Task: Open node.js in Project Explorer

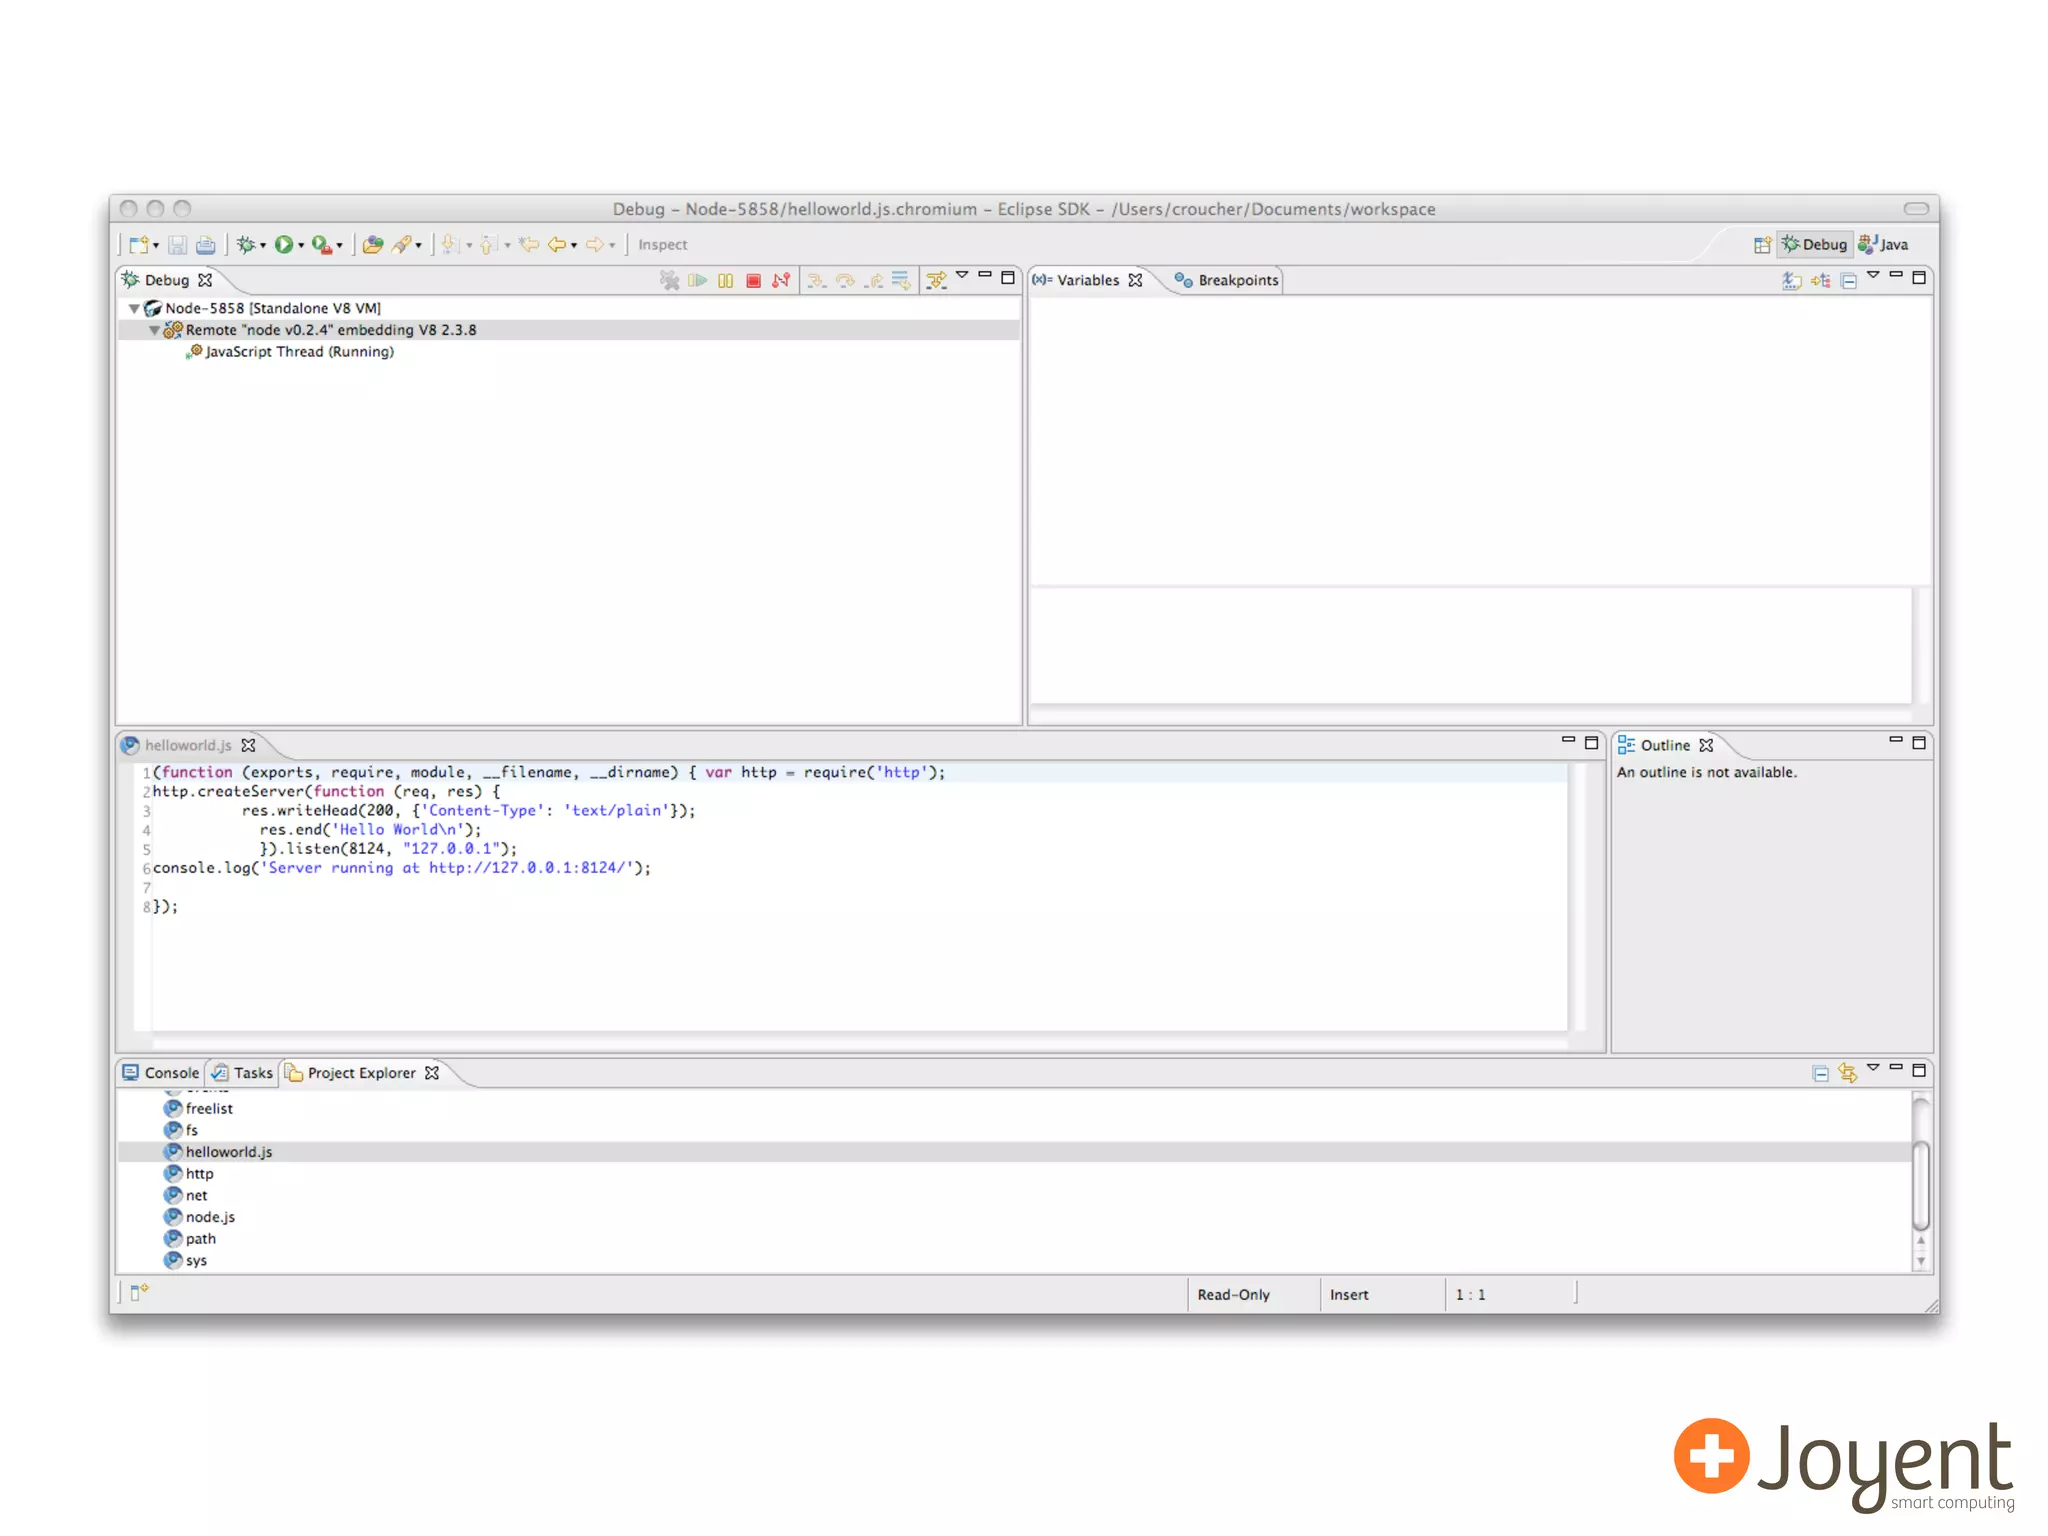Action: coord(210,1217)
